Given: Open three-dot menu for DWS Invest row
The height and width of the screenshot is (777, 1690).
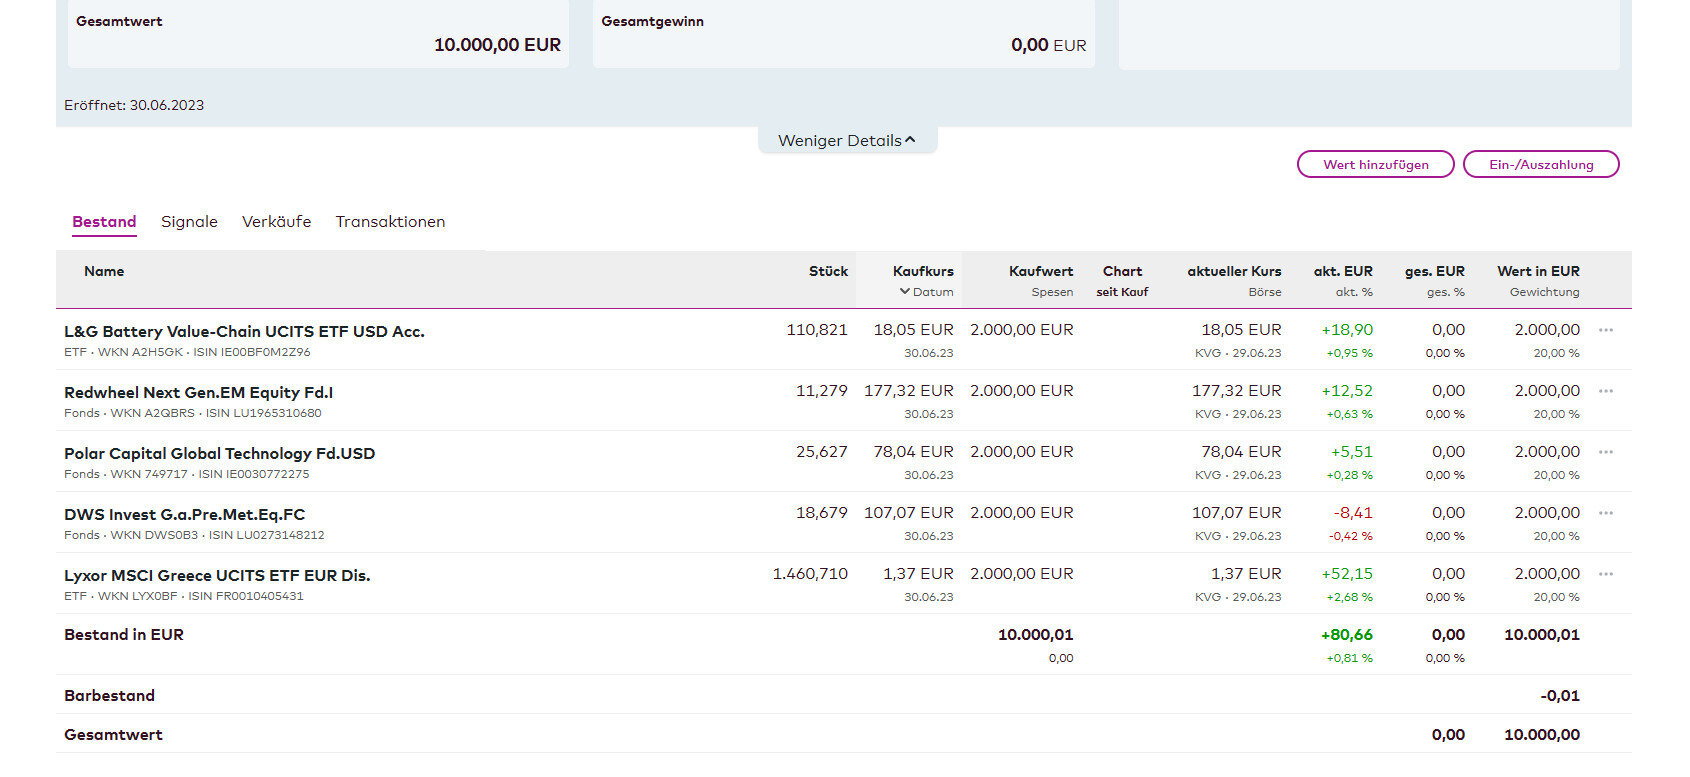Looking at the screenshot, I should [1606, 513].
